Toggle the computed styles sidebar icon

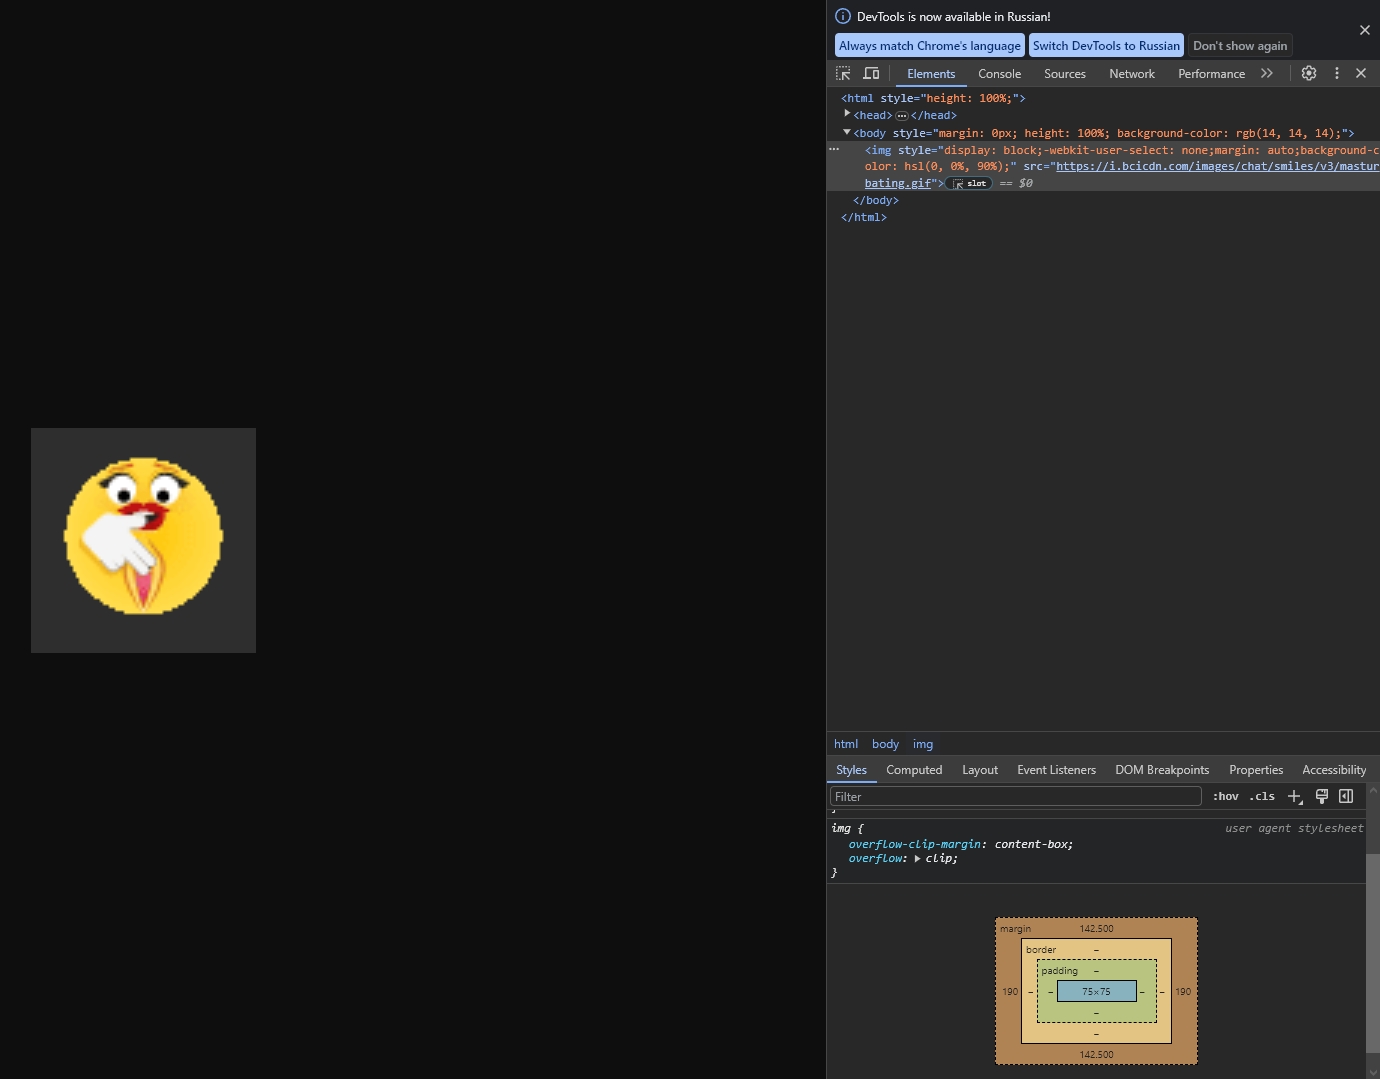click(x=1346, y=796)
